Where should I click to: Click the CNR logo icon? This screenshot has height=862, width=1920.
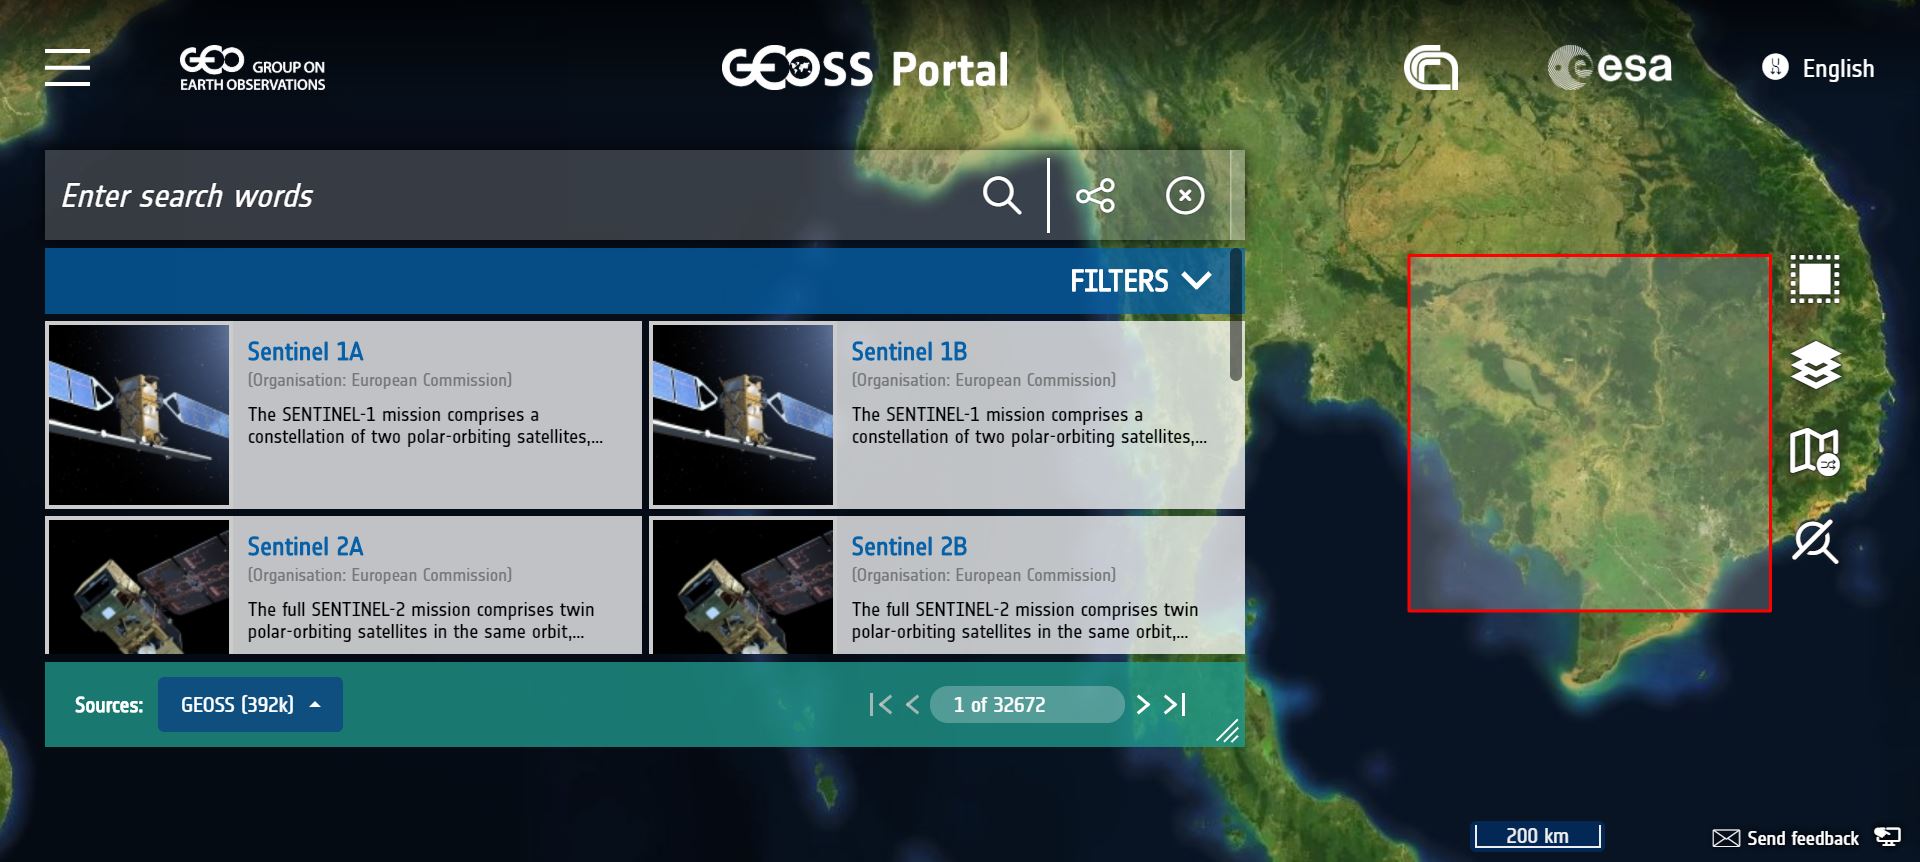point(1430,68)
